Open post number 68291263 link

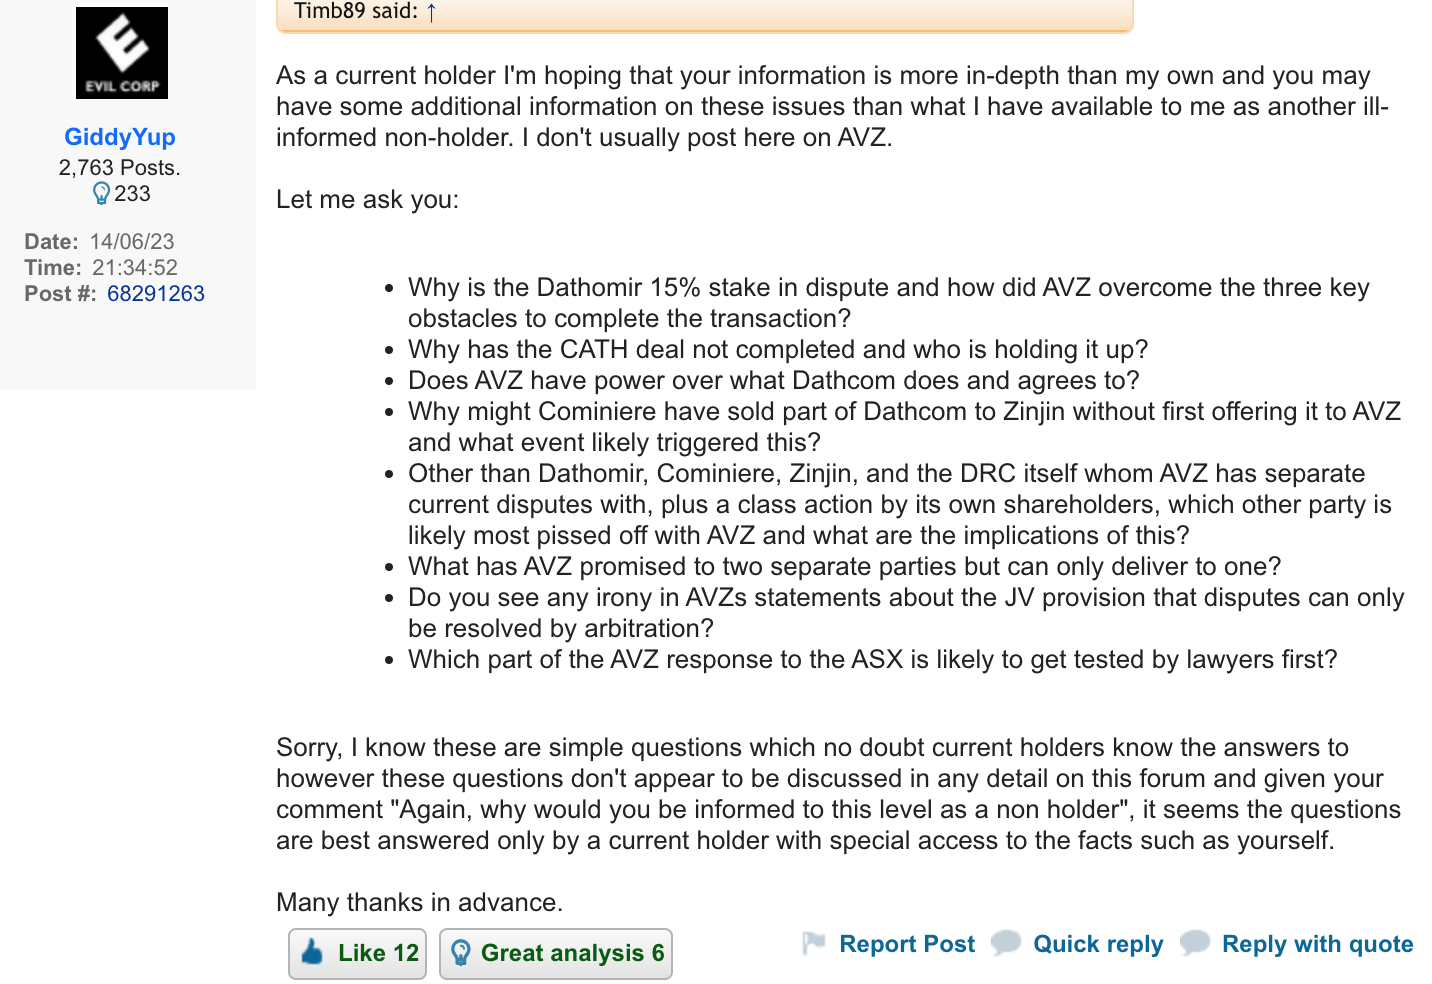click(156, 293)
